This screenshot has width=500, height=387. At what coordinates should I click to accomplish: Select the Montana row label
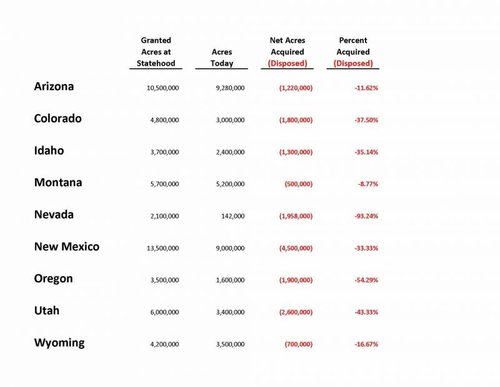(x=58, y=182)
